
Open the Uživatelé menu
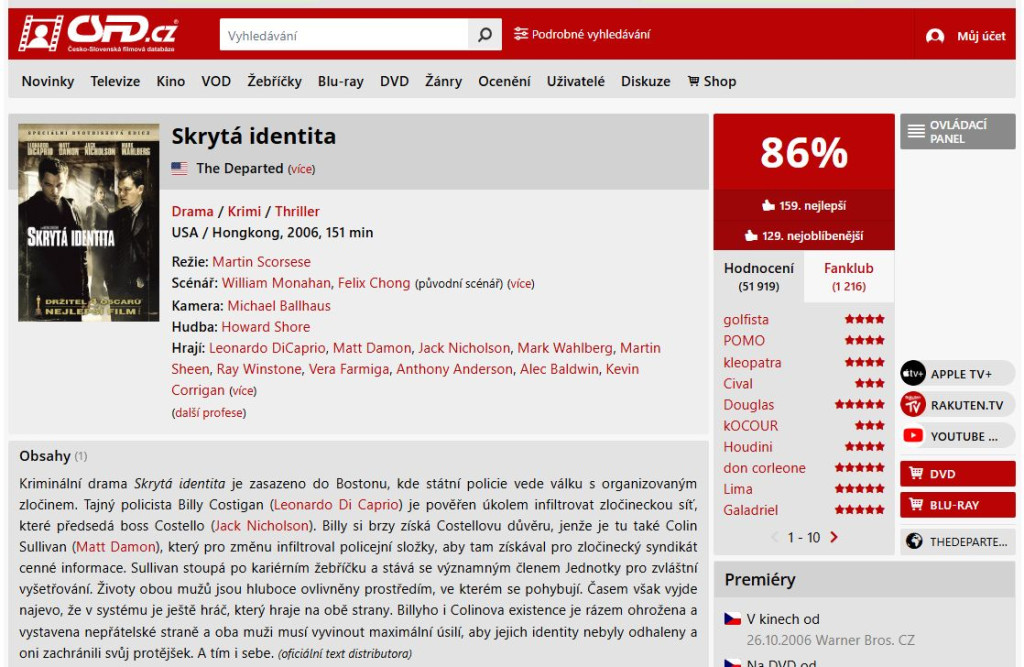[x=575, y=81]
